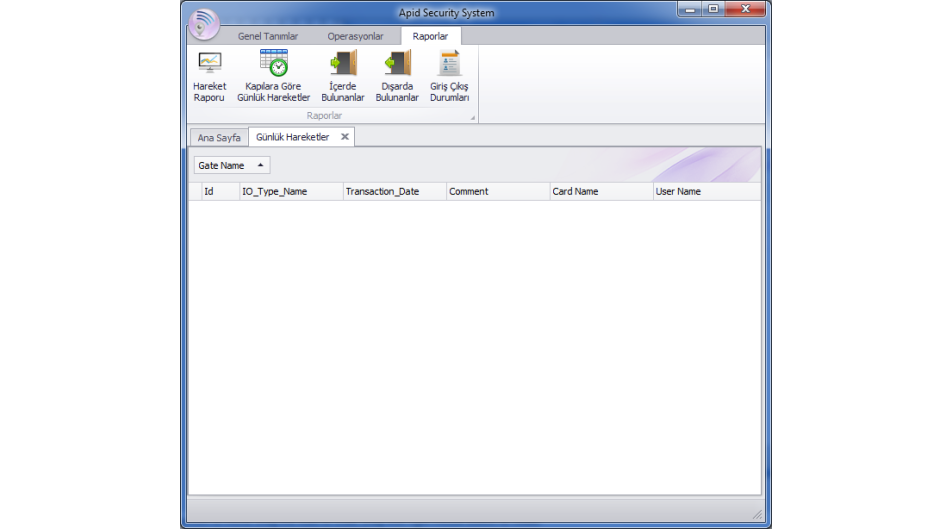Maximize the Apid Security System window
The height and width of the screenshot is (529, 940).
(x=713, y=9)
